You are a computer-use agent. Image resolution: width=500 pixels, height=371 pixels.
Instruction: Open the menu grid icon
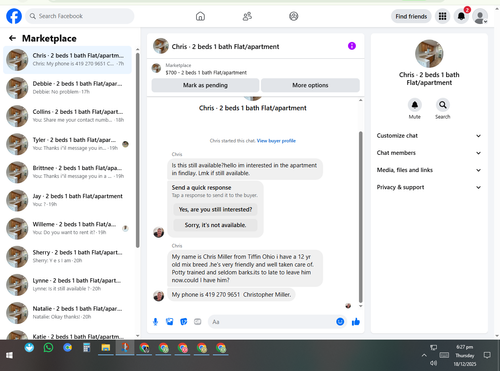coord(442,16)
